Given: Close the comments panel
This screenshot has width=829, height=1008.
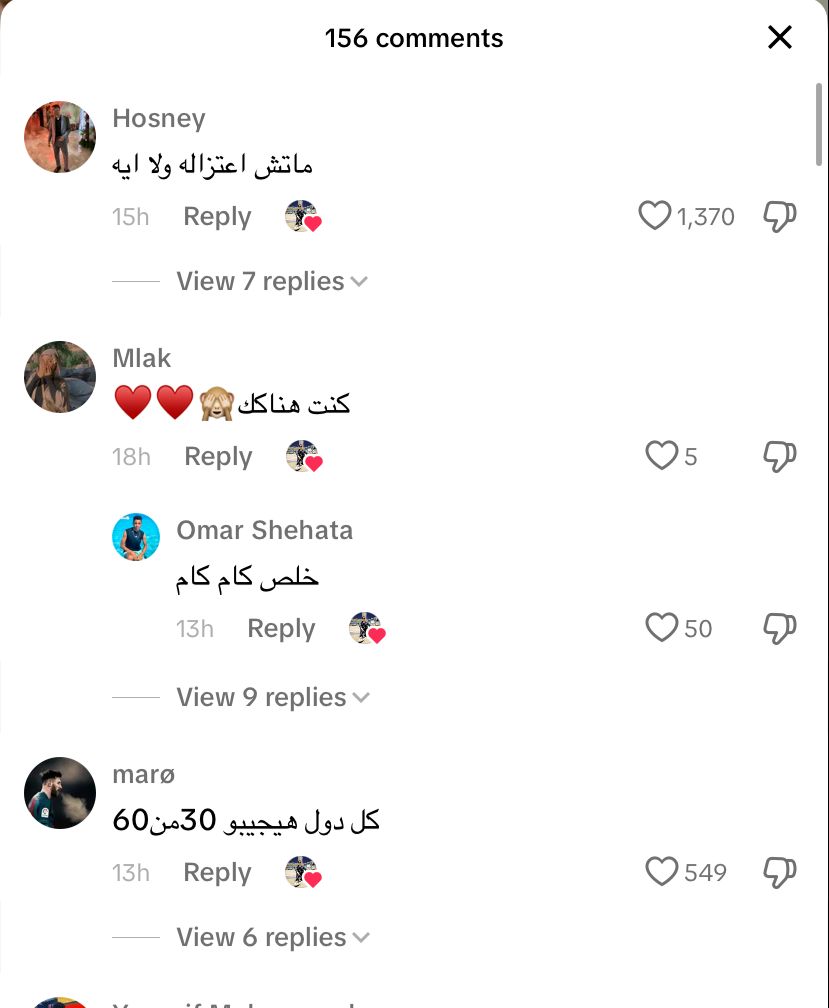Looking at the screenshot, I should (780, 37).
